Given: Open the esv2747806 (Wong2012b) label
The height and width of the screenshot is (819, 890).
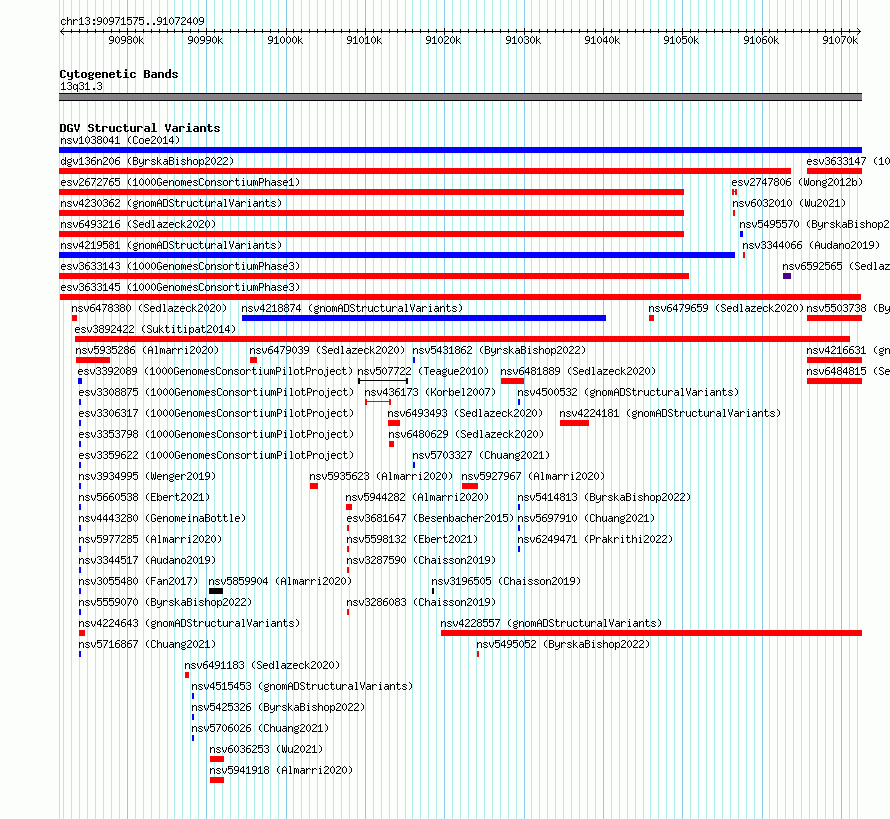Looking at the screenshot, I should click(x=797, y=182).
